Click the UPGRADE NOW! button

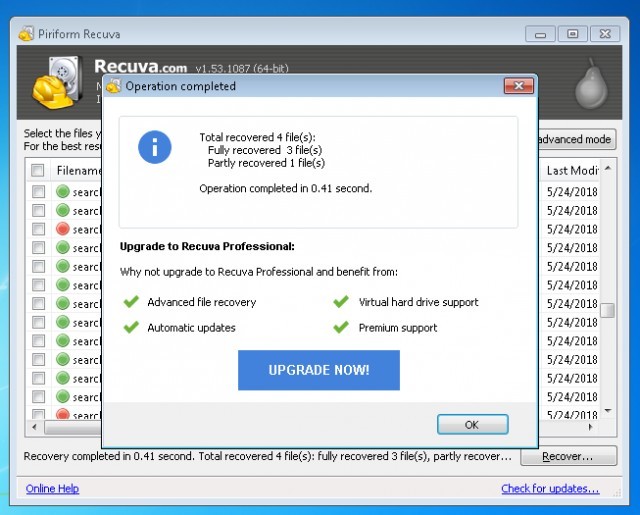point(319,370)
